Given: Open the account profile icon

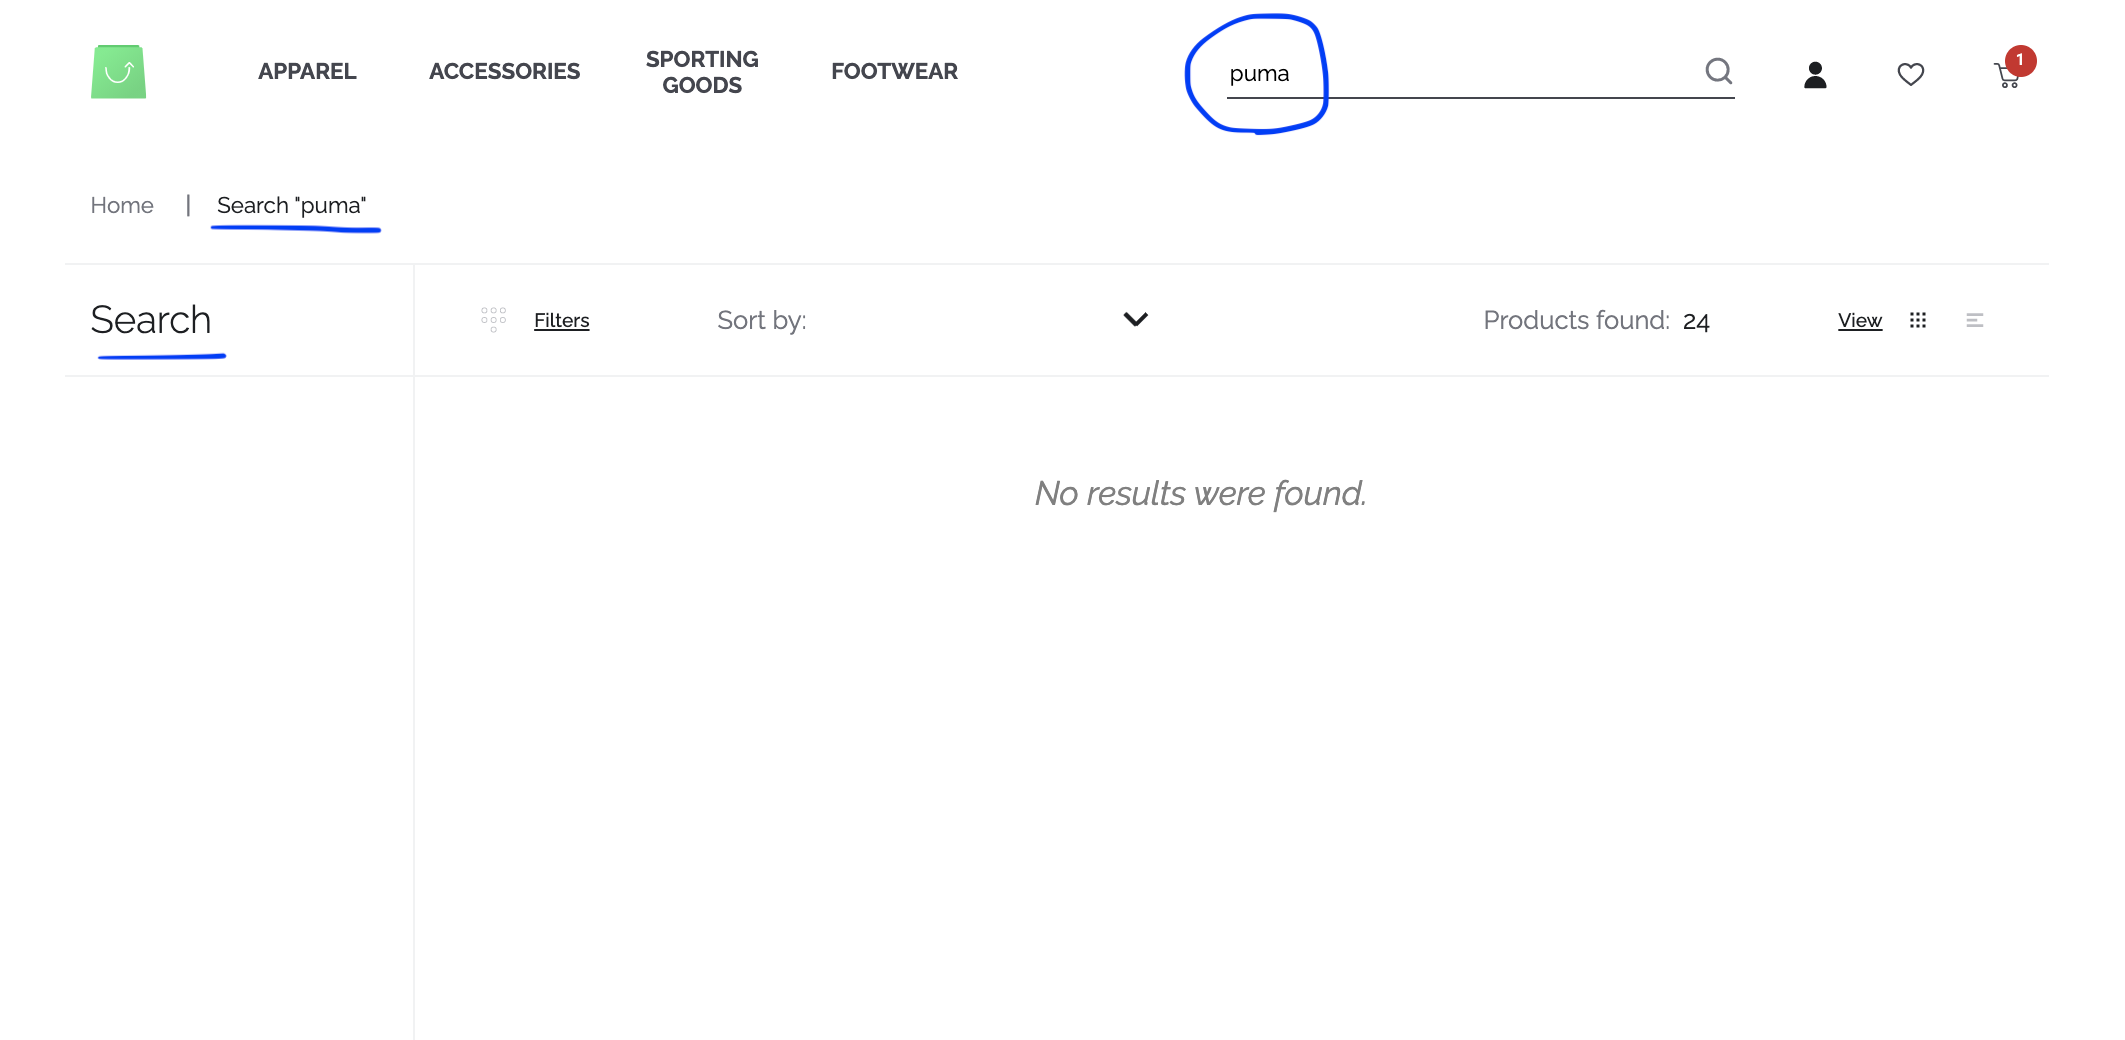Looking at the screenshot, I should pyautogui.click(x=1813, y=73).
